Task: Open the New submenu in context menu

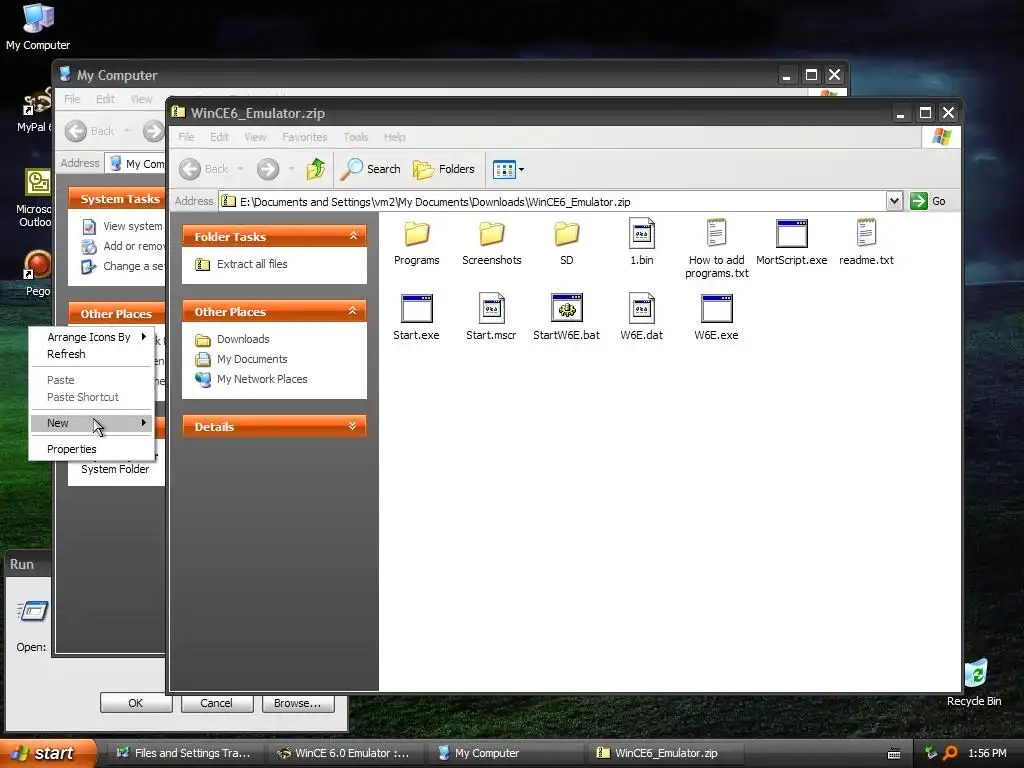Action: coord(91,423)
